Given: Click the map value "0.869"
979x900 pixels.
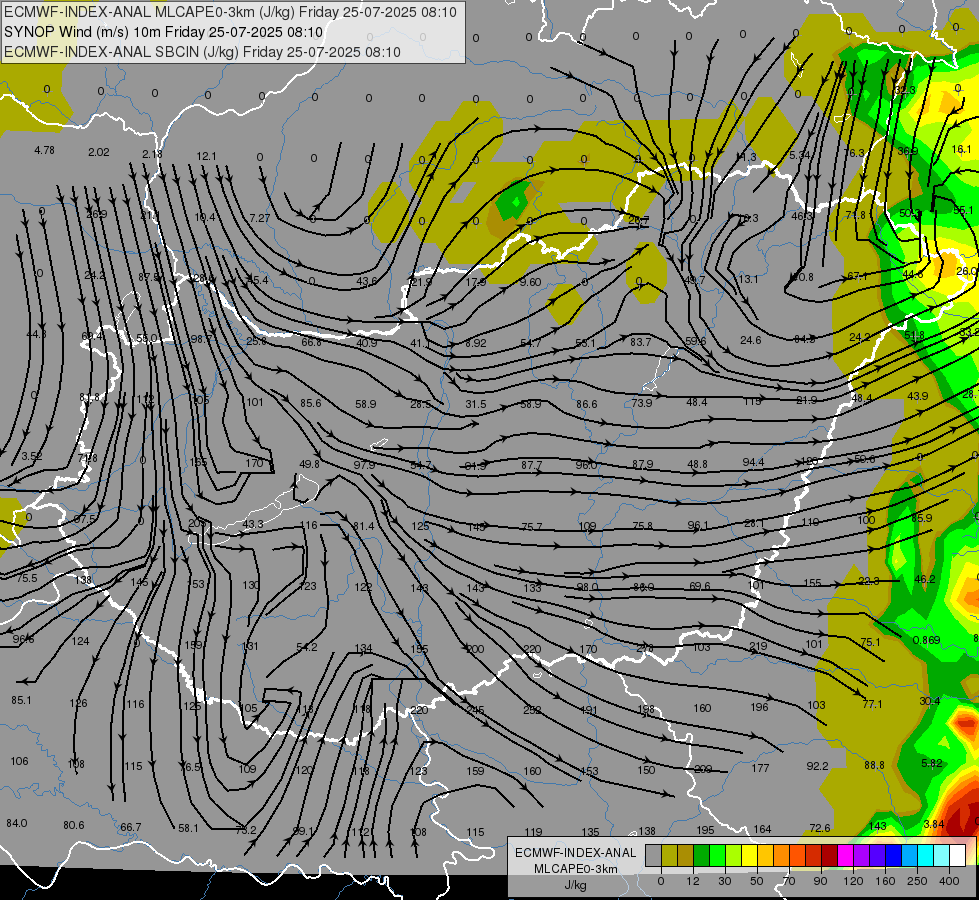Looking at the screenshot, I should [926, 641].
